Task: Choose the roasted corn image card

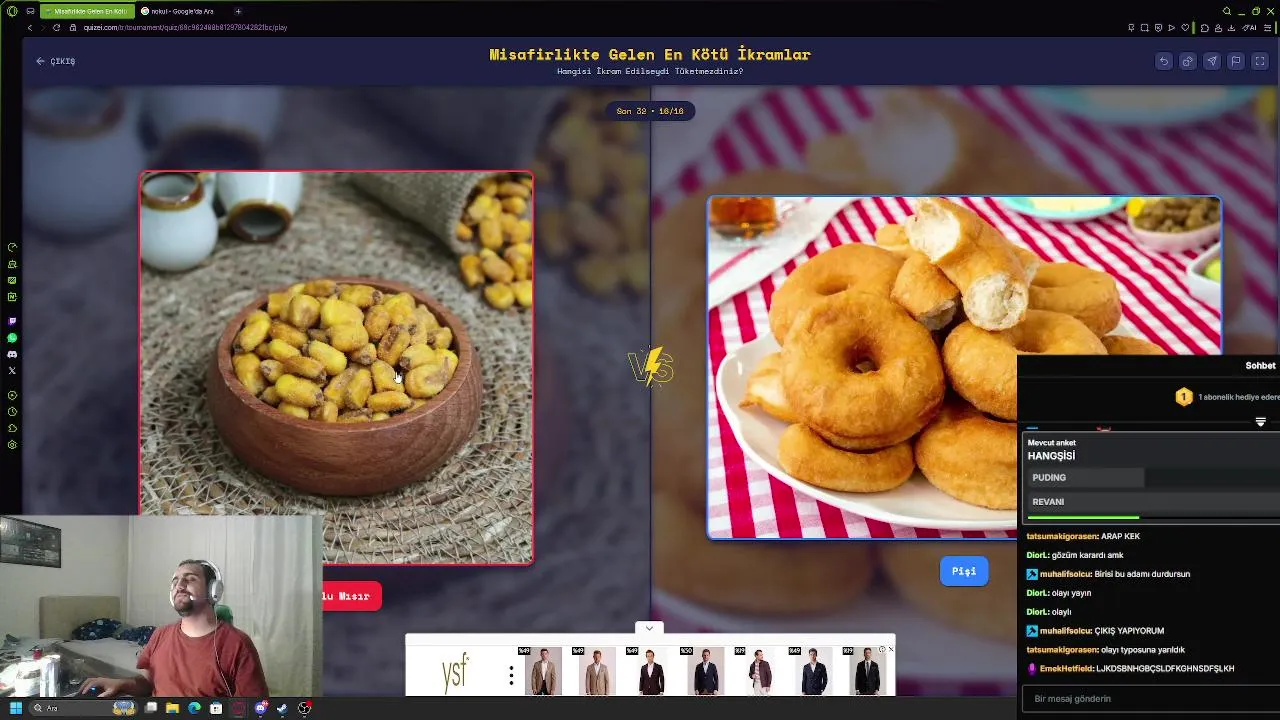Action: click(x=336, y=367)
